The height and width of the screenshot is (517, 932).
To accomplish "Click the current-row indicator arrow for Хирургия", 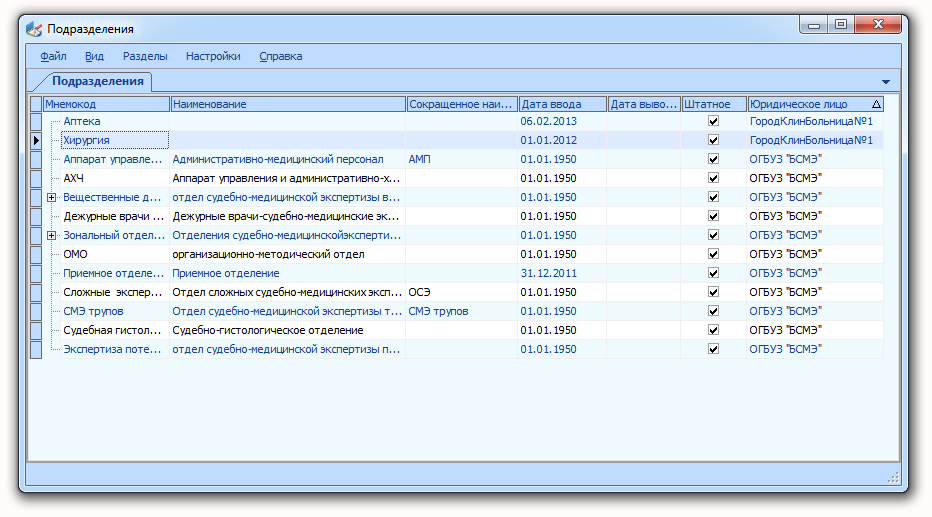I will pos(36,140).
